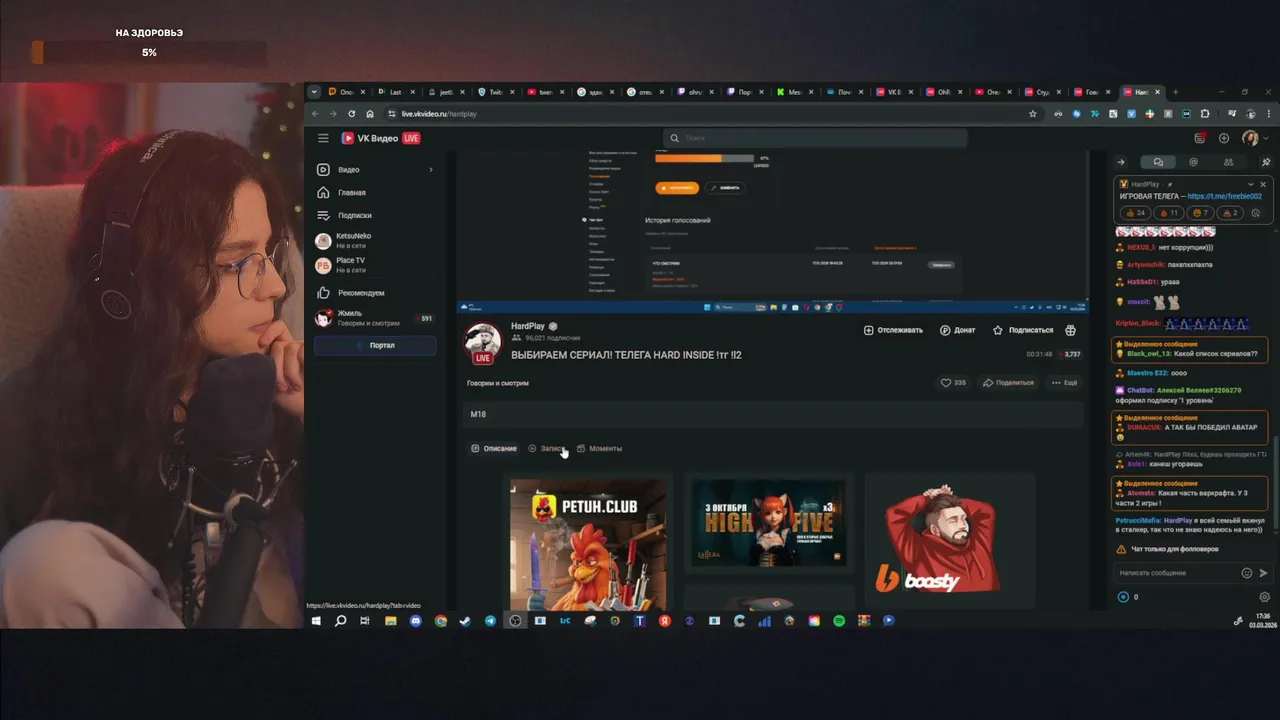Send the chat message with the arrow
This screenshot has height=720, width=1280.
(1263, 573)
